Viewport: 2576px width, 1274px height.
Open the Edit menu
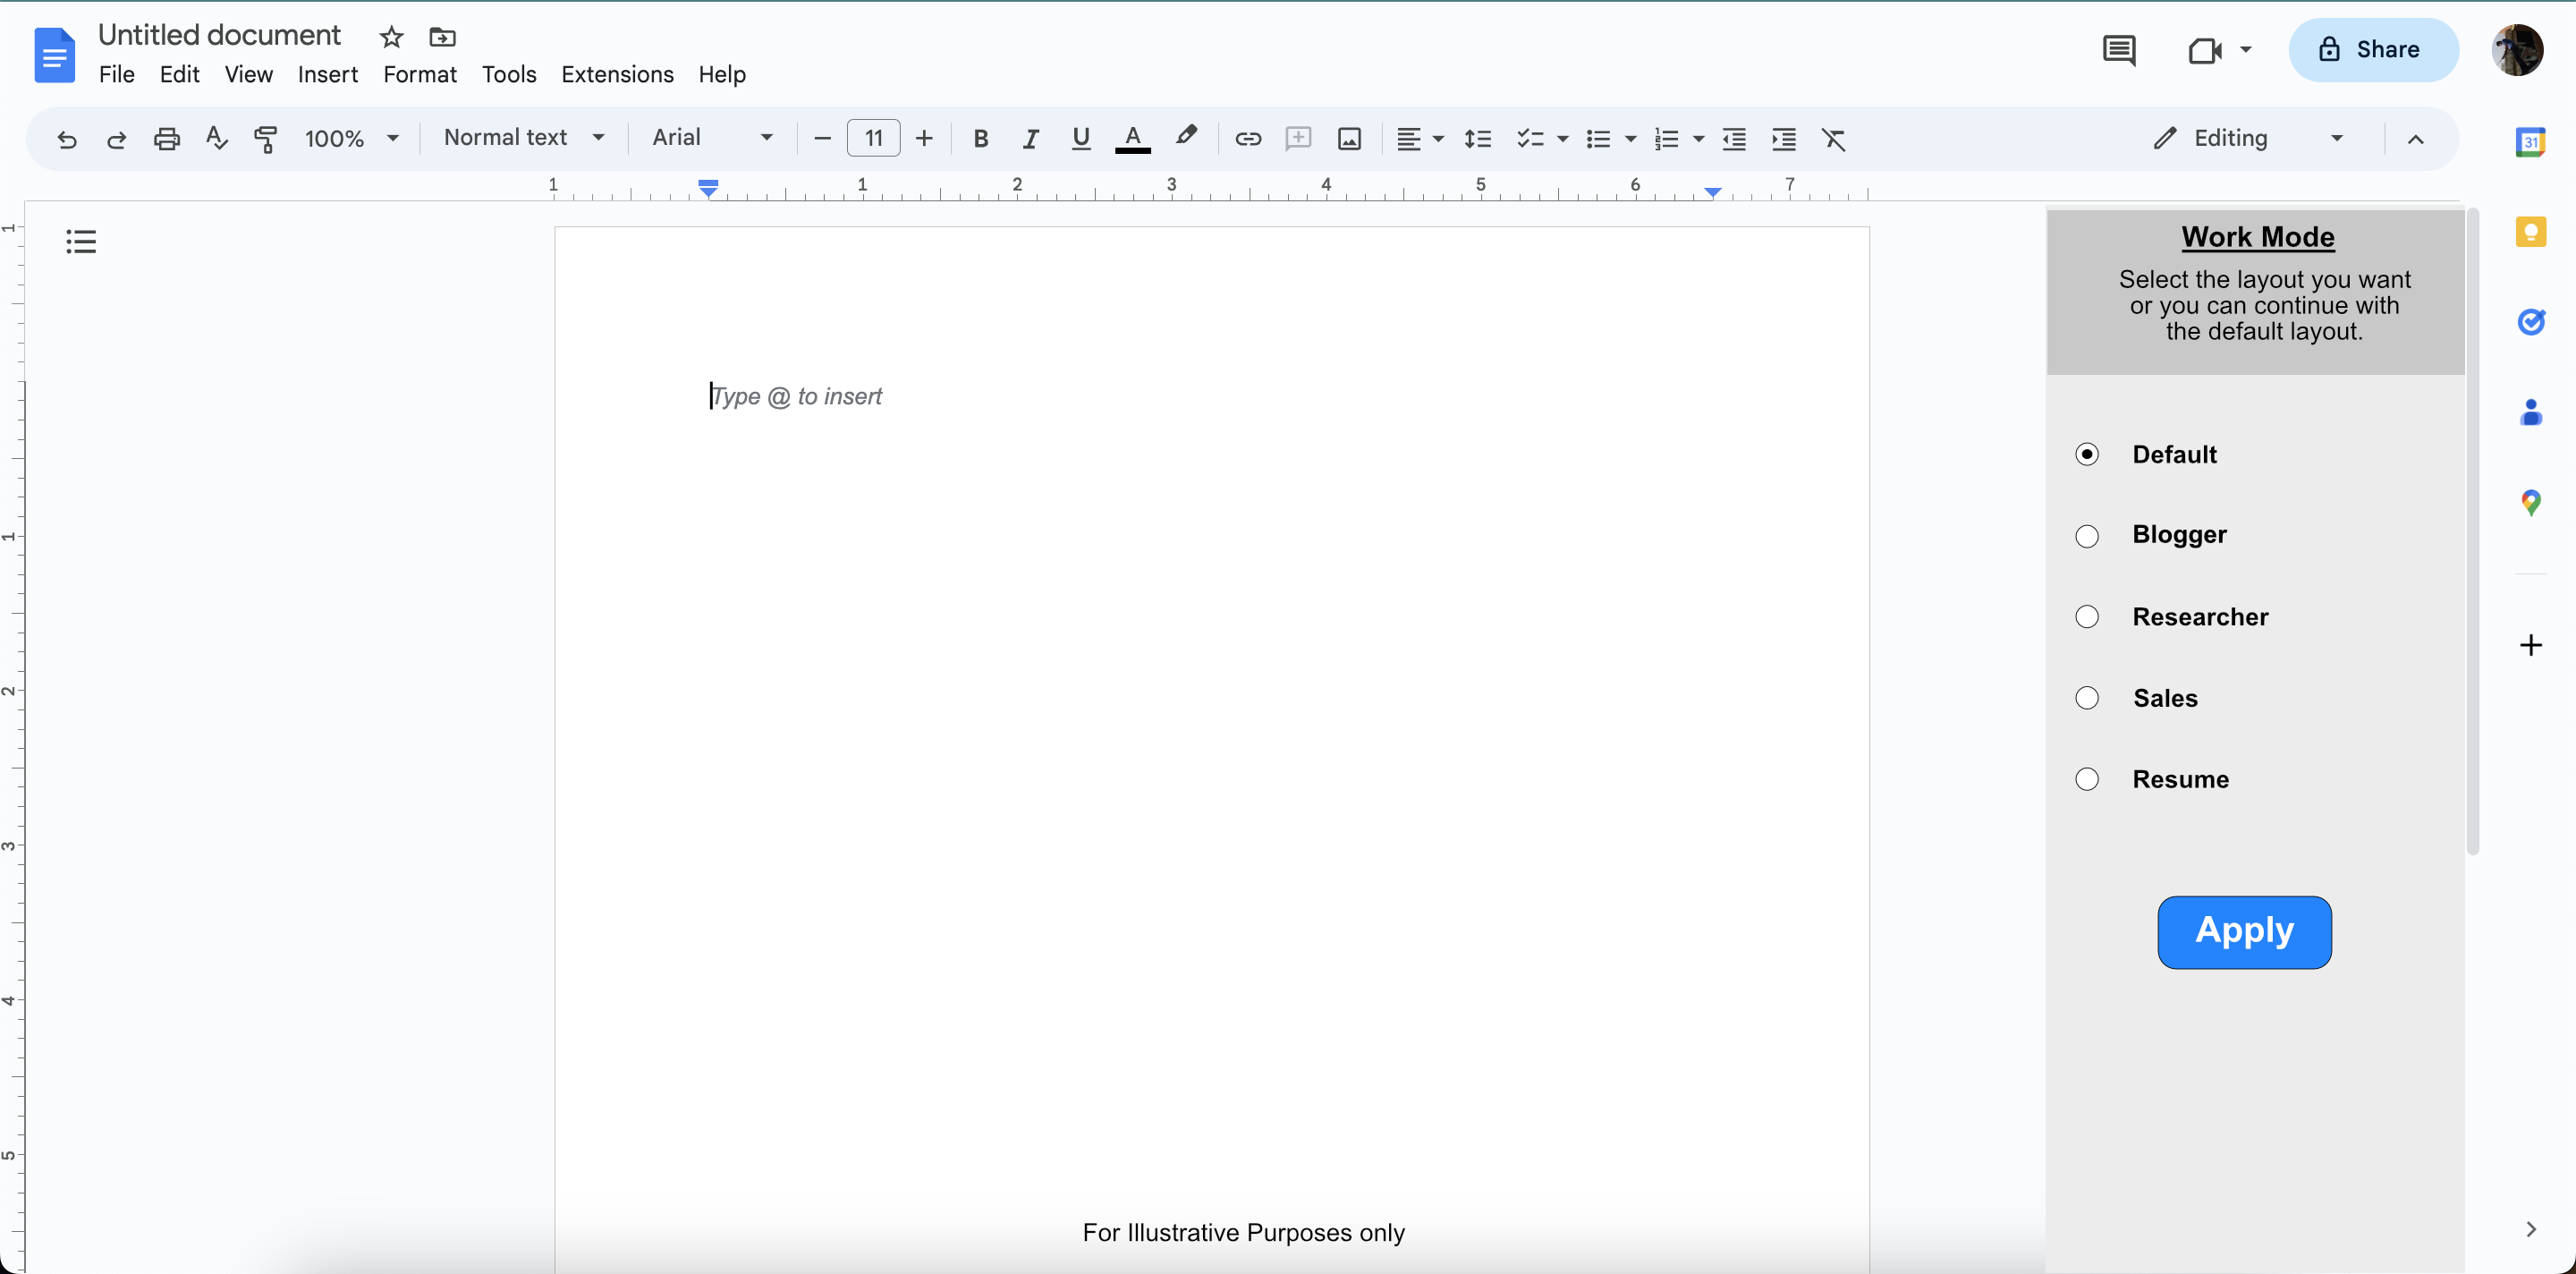coord(180,75)
